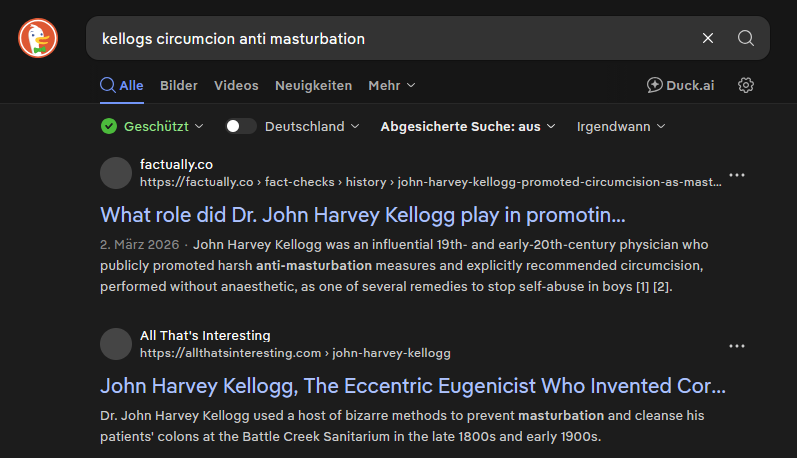797x458 pixels.
Task: Click the magnifying glass search button
Action: click(746, 38)
